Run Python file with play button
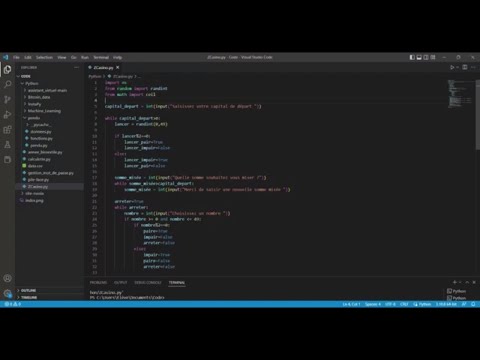 click(x=452, y=67)
